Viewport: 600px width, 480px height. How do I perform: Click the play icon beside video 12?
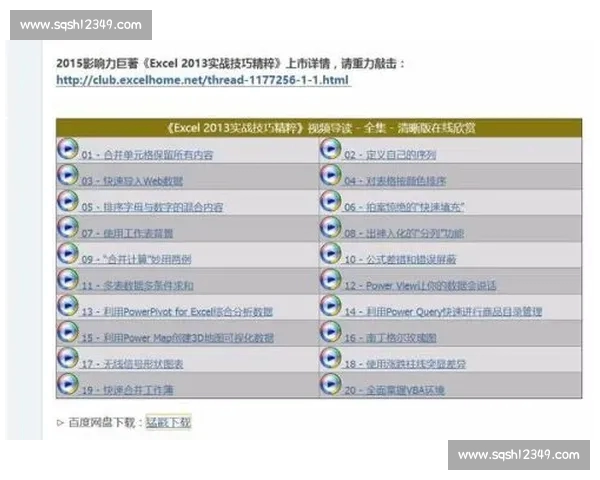click(330, 279)
